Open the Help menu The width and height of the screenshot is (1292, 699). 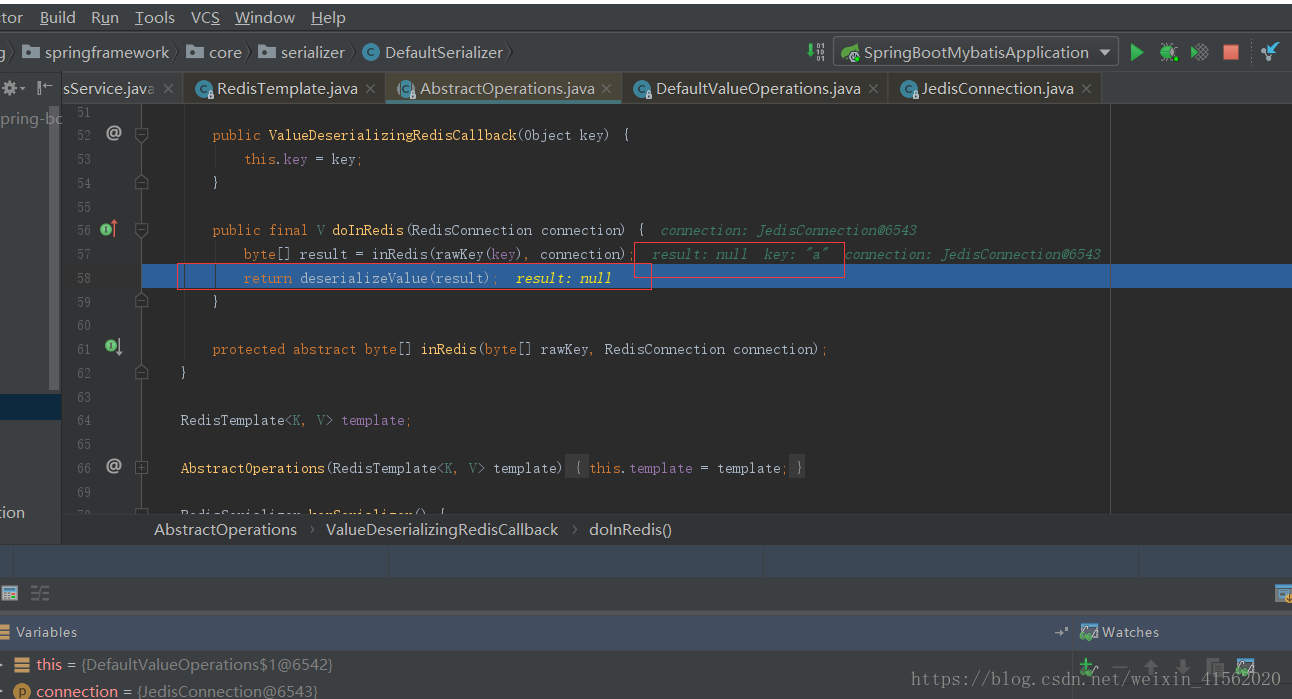[328, 17]
